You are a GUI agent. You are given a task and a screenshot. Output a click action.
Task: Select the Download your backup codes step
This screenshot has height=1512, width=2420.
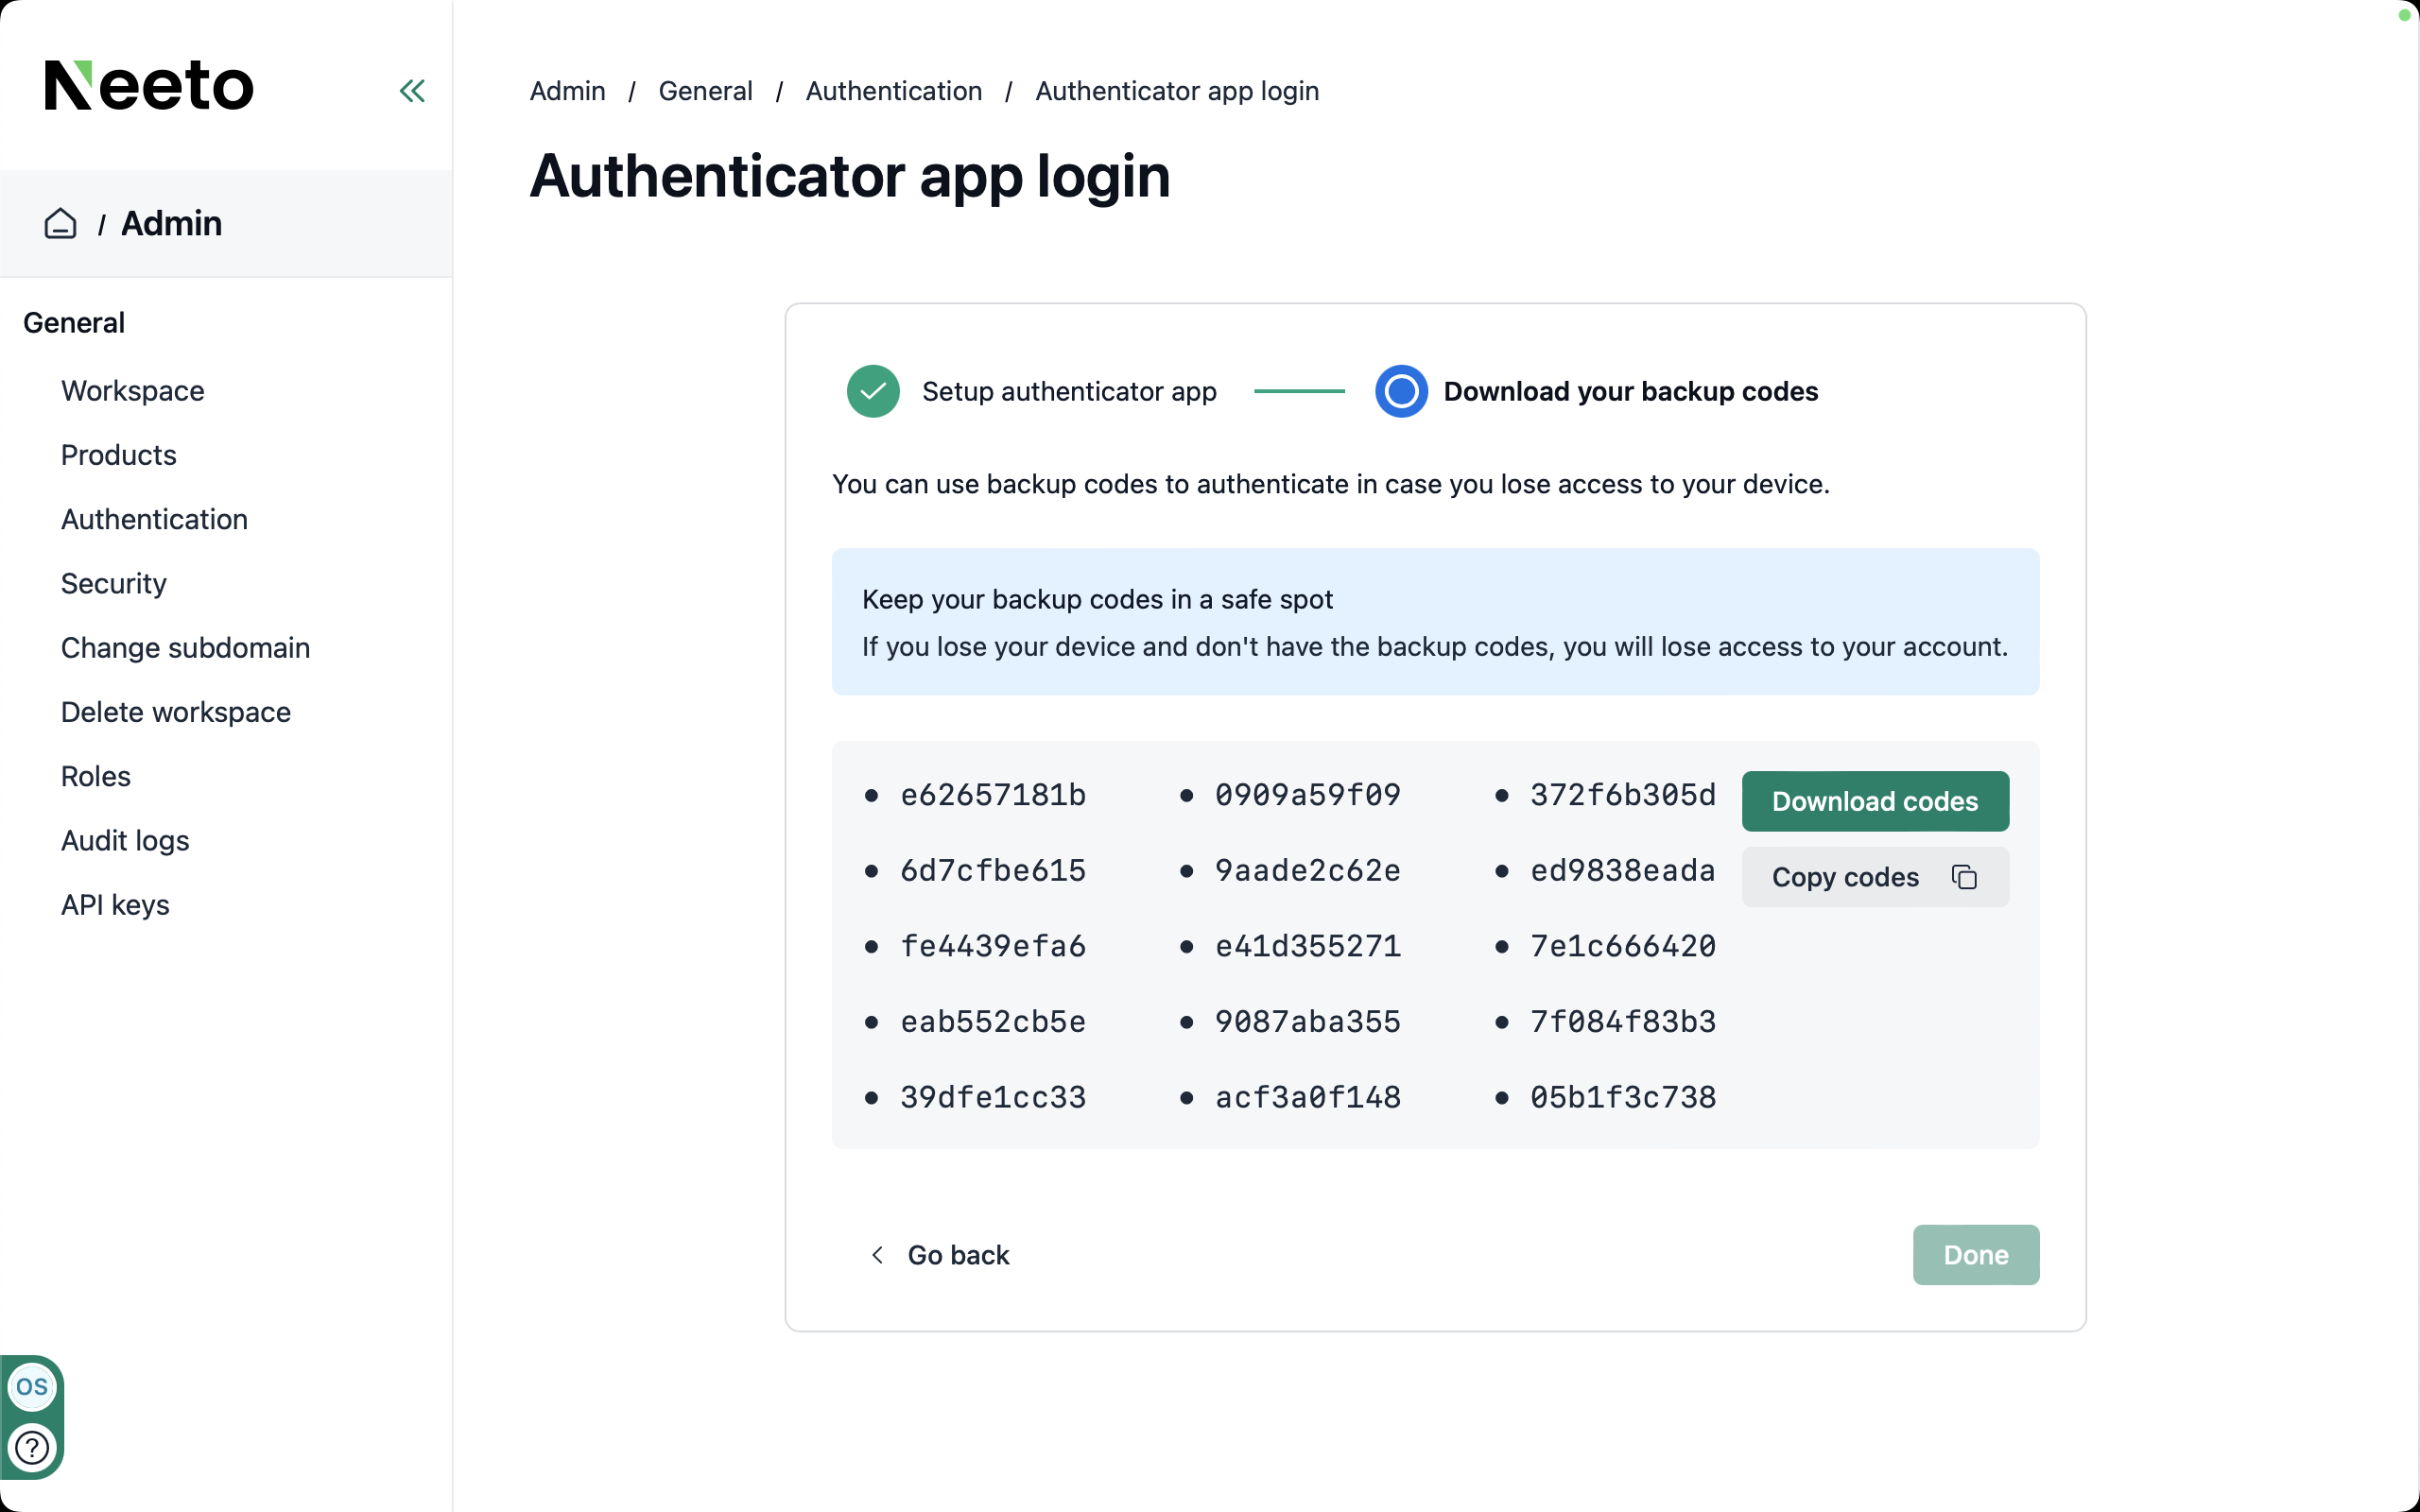click(x=1629, y=391)
